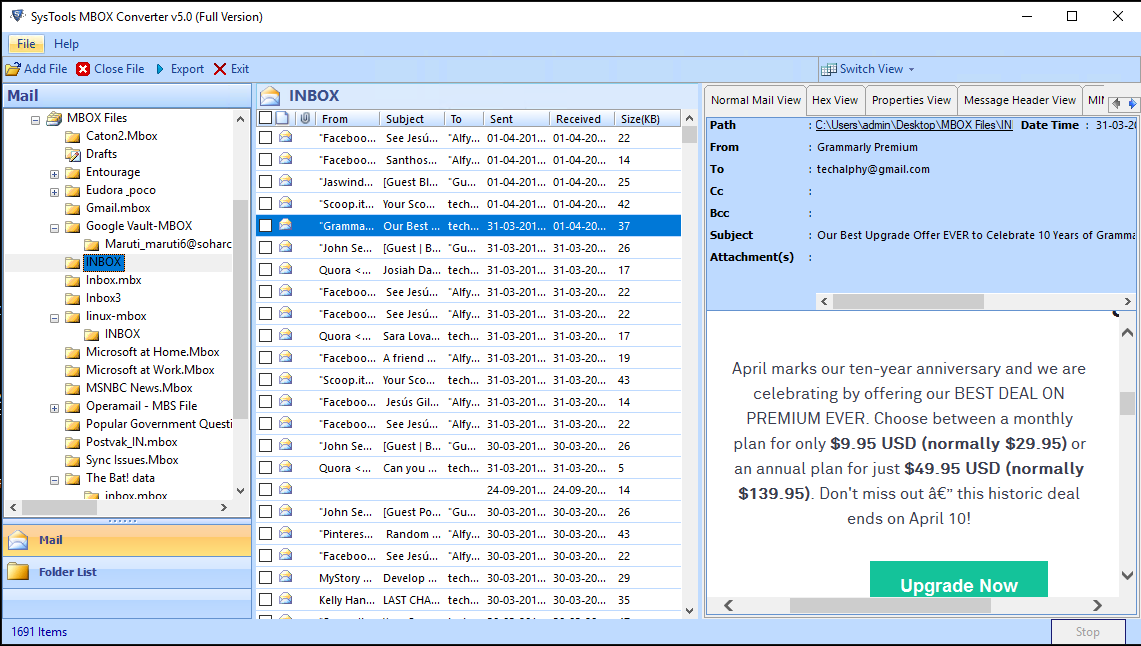Click the MSNBC News.Mbox folder icon
This screenshot has height=646, width=1141.
(x=72, y=388)
